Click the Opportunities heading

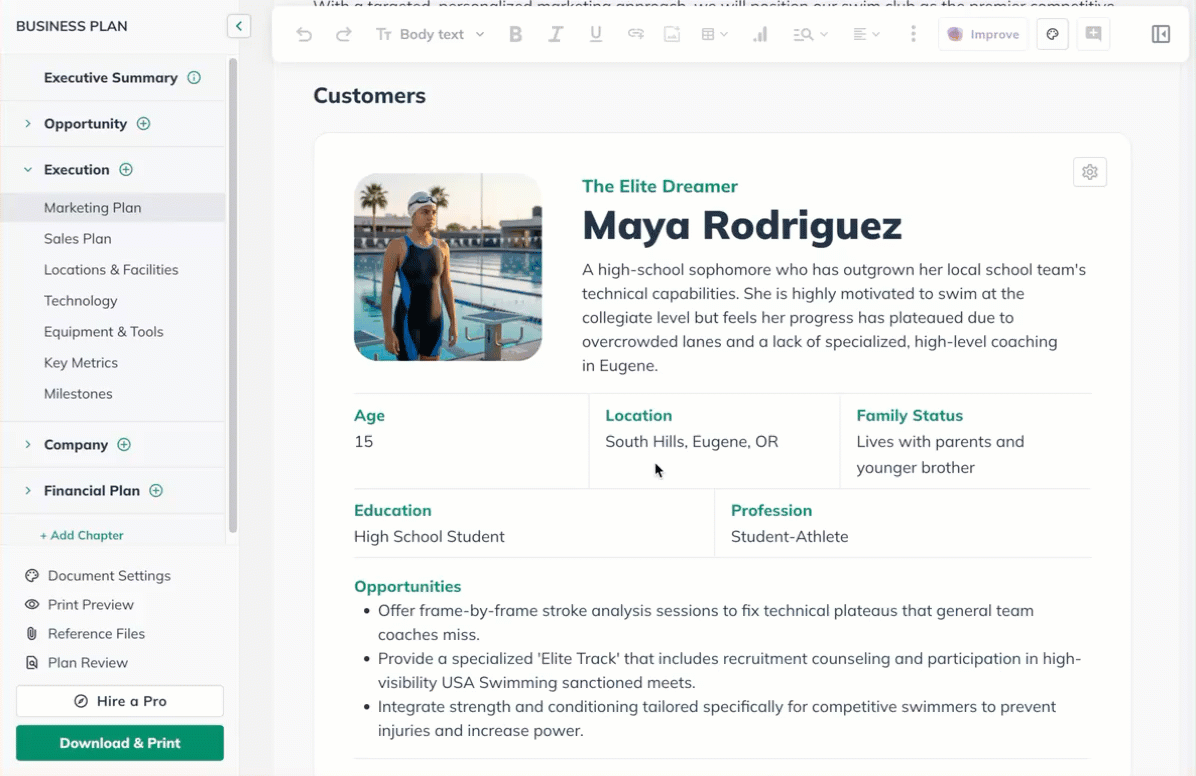pos(407,586)
